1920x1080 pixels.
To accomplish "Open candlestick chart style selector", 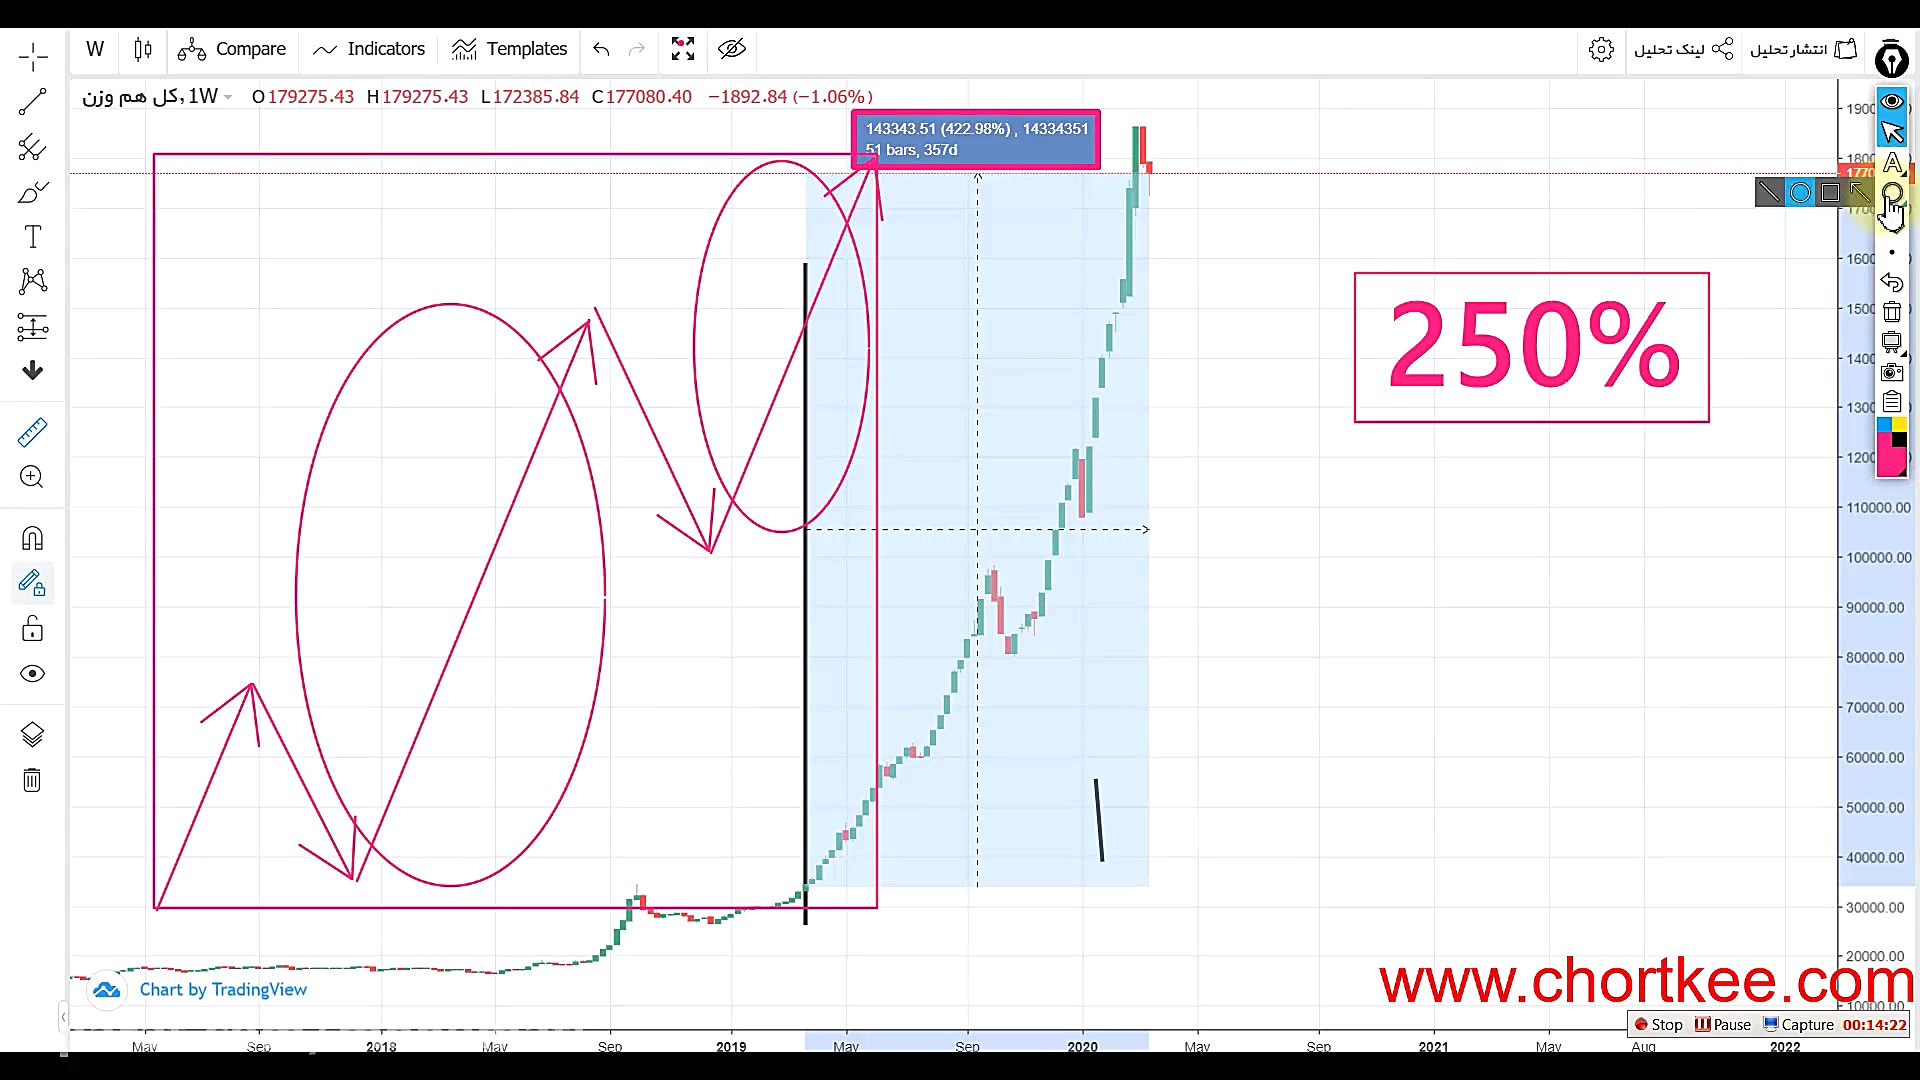I will point(143,49).
